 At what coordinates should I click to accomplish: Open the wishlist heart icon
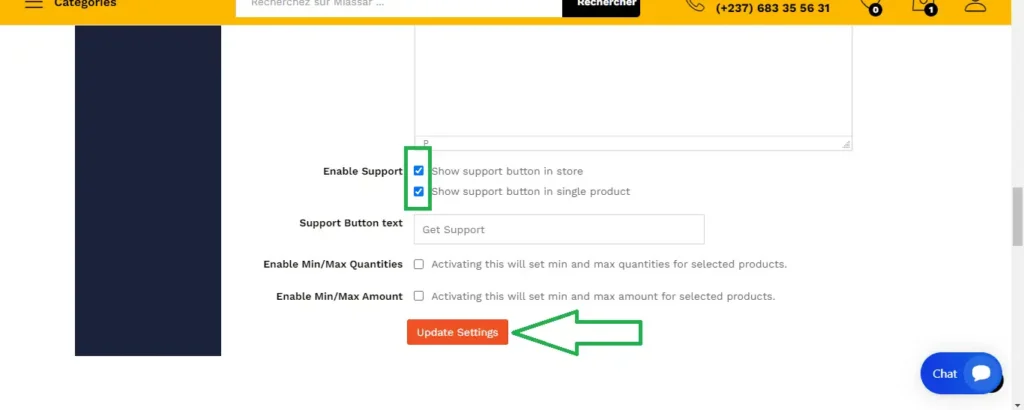tap(869, 5)
